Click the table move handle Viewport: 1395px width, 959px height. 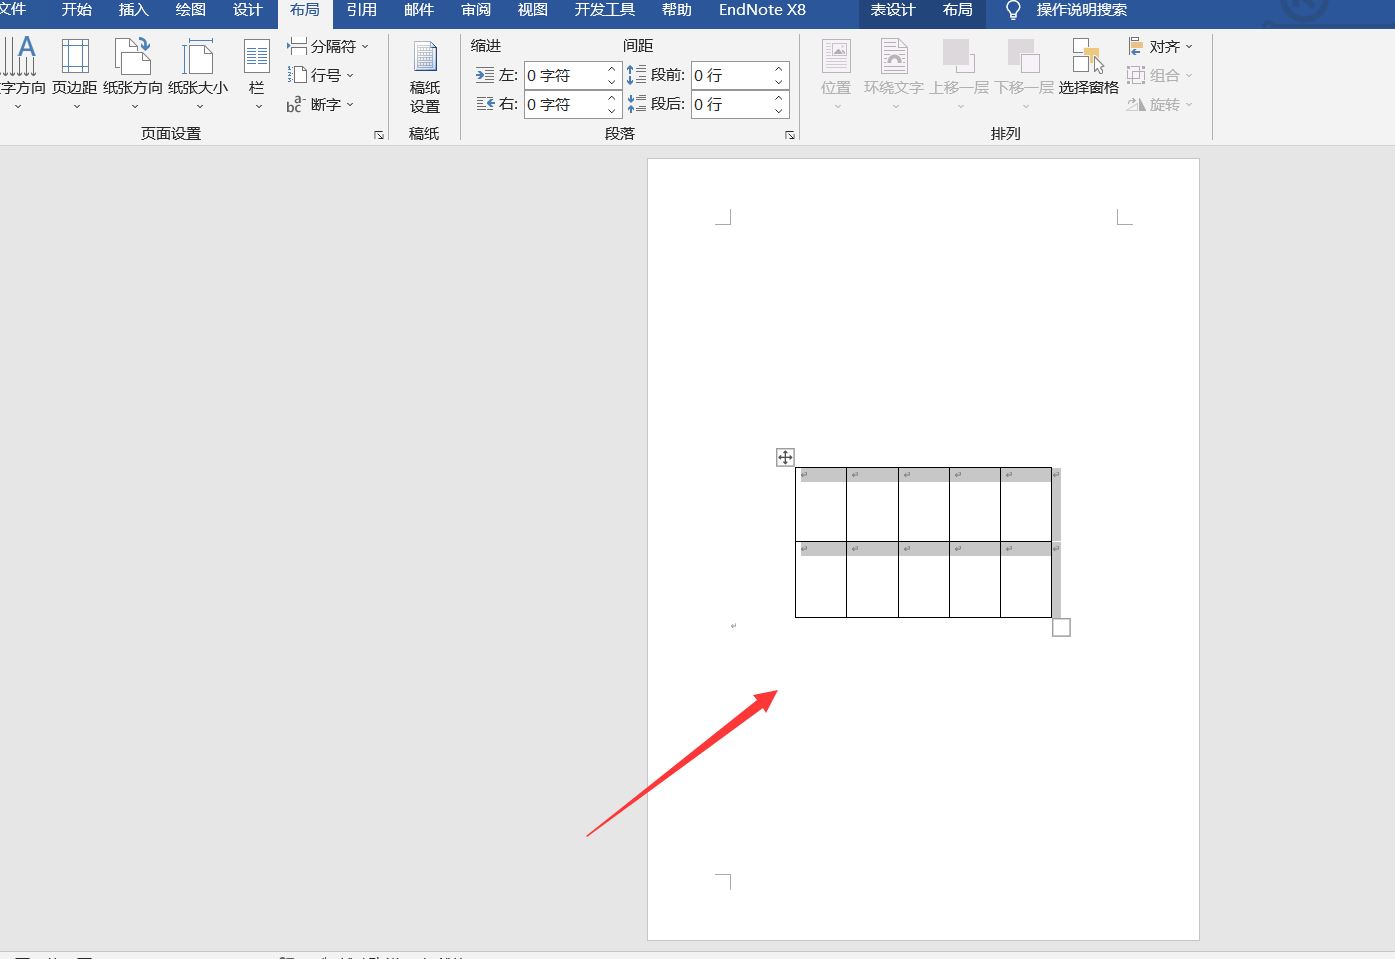[785, 457]
